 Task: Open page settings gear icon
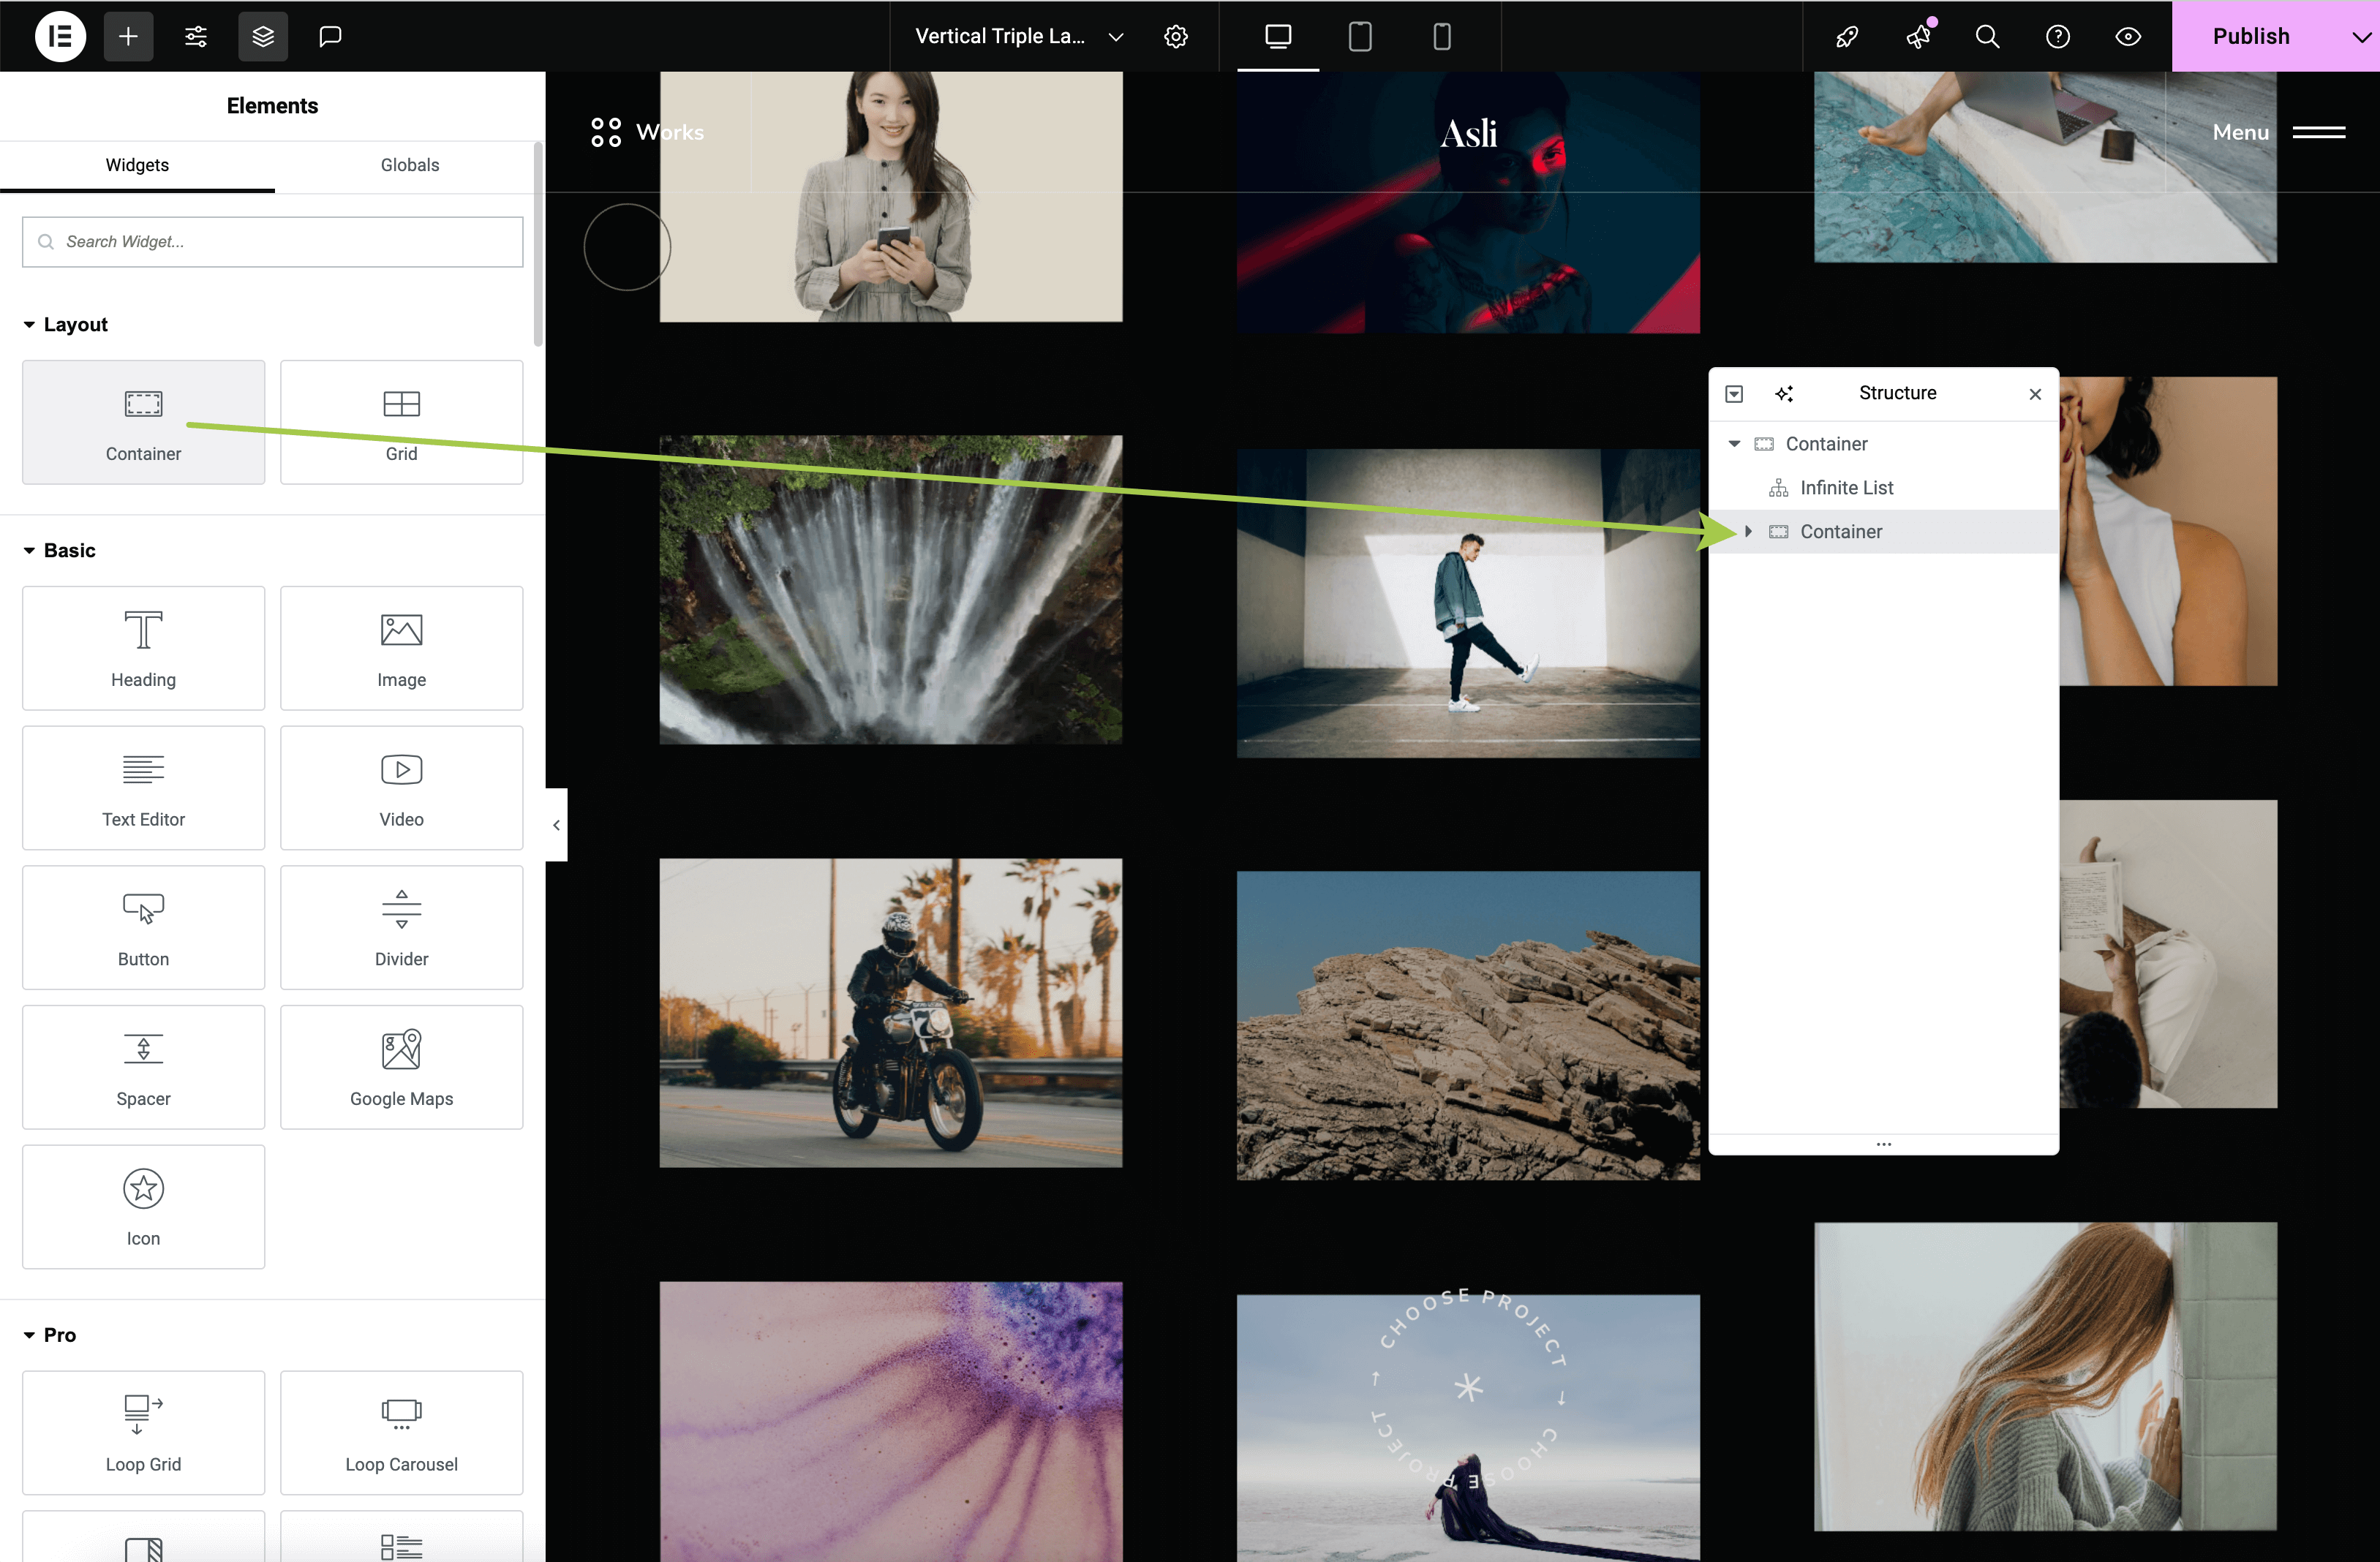point(1176,37)
